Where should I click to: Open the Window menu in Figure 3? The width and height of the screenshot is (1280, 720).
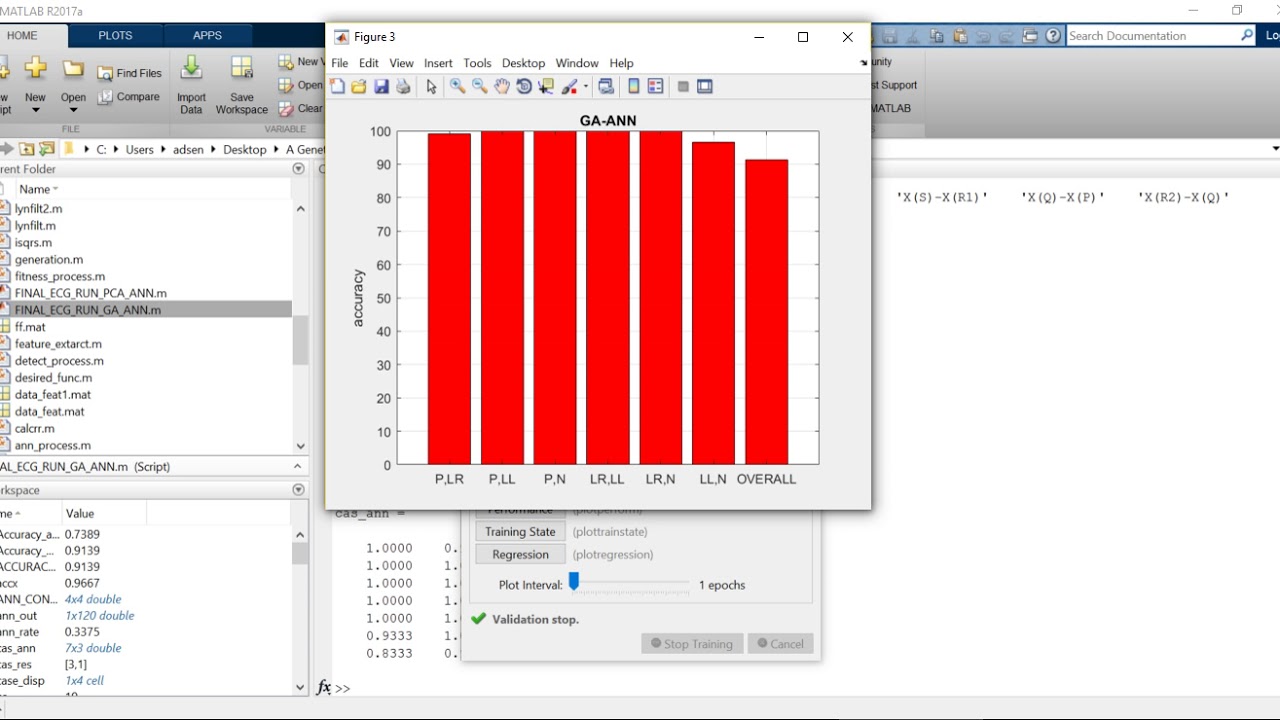(577, 63)
